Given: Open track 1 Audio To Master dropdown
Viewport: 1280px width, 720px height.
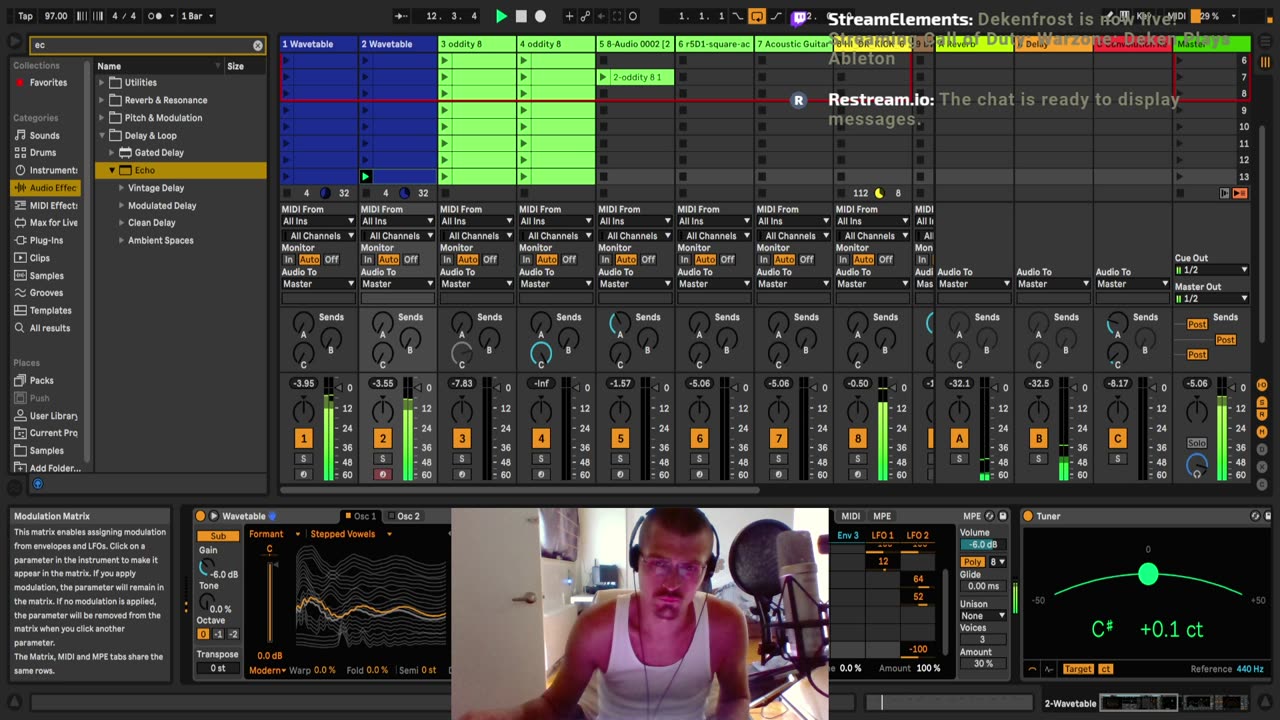Looking at the screenshot, I should coord(318,284).
